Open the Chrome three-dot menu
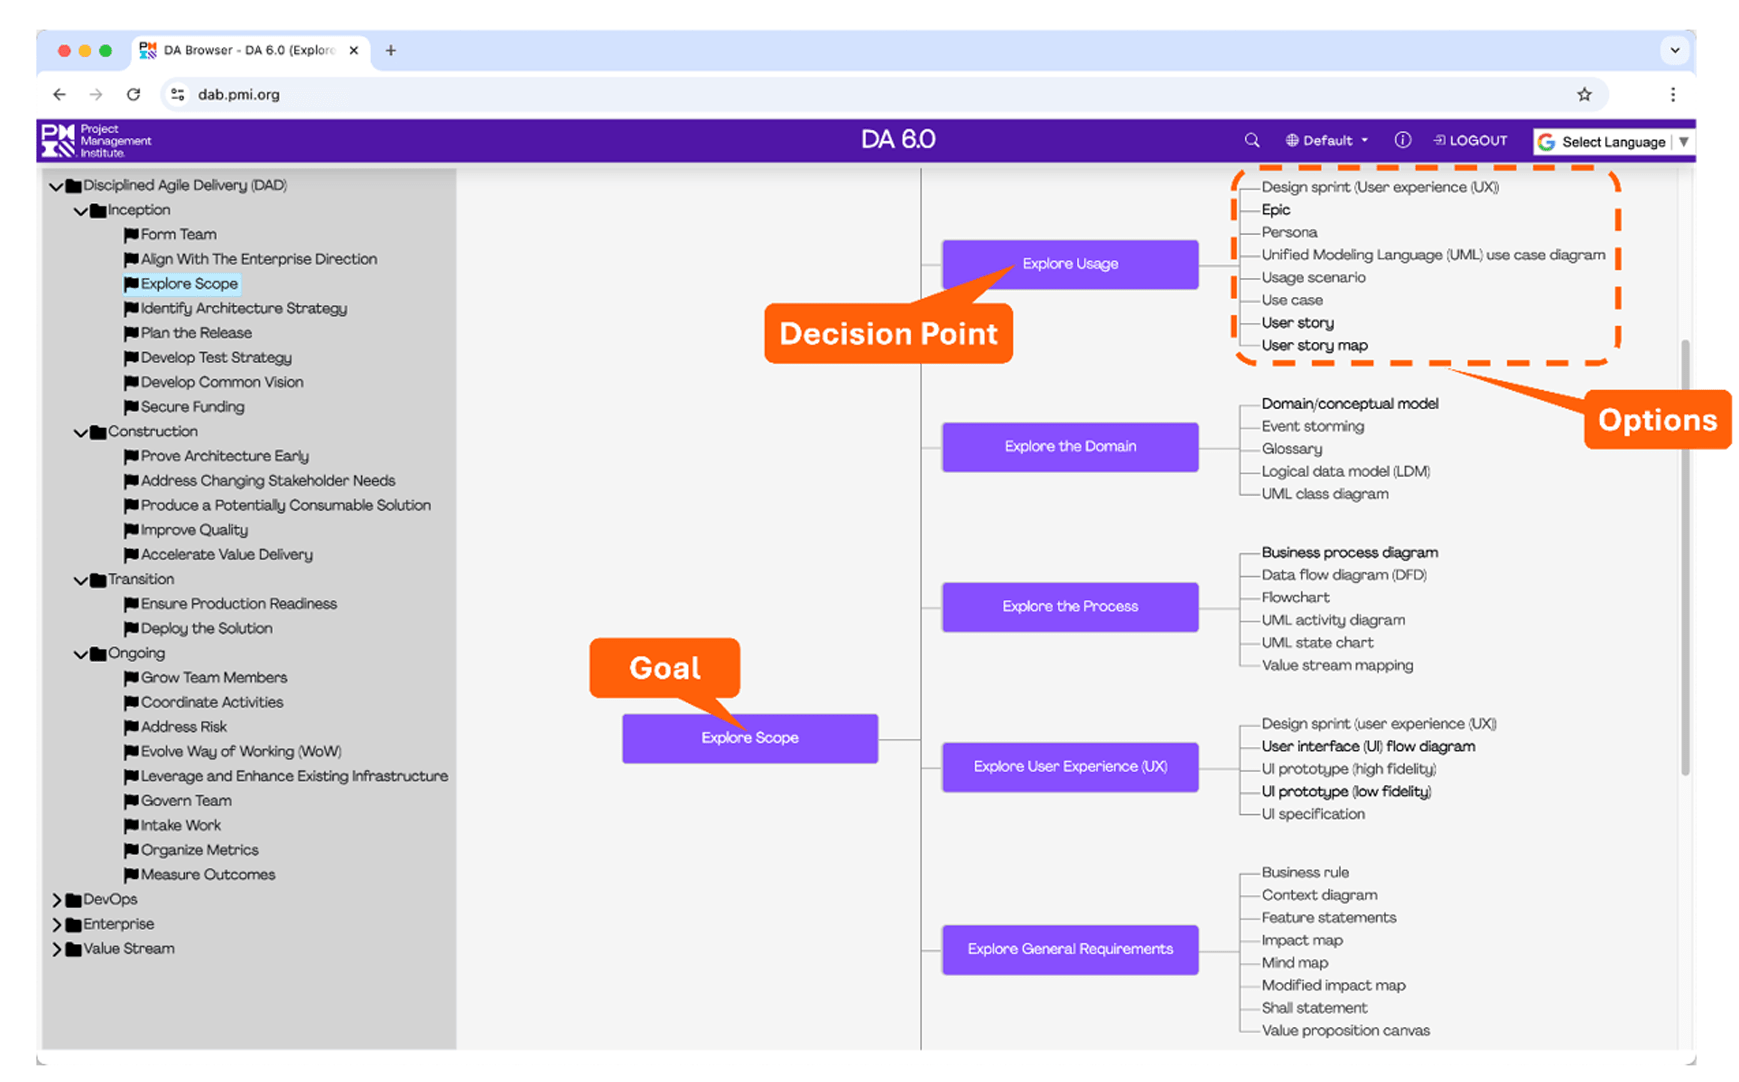 coord(1672,94)
